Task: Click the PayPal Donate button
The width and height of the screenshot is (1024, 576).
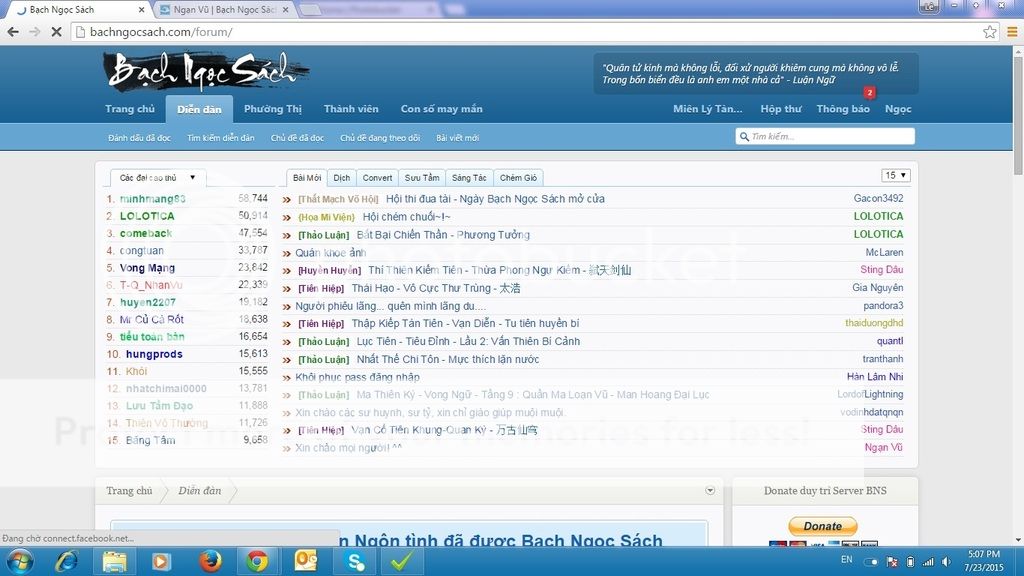Action: click(823, 526)
